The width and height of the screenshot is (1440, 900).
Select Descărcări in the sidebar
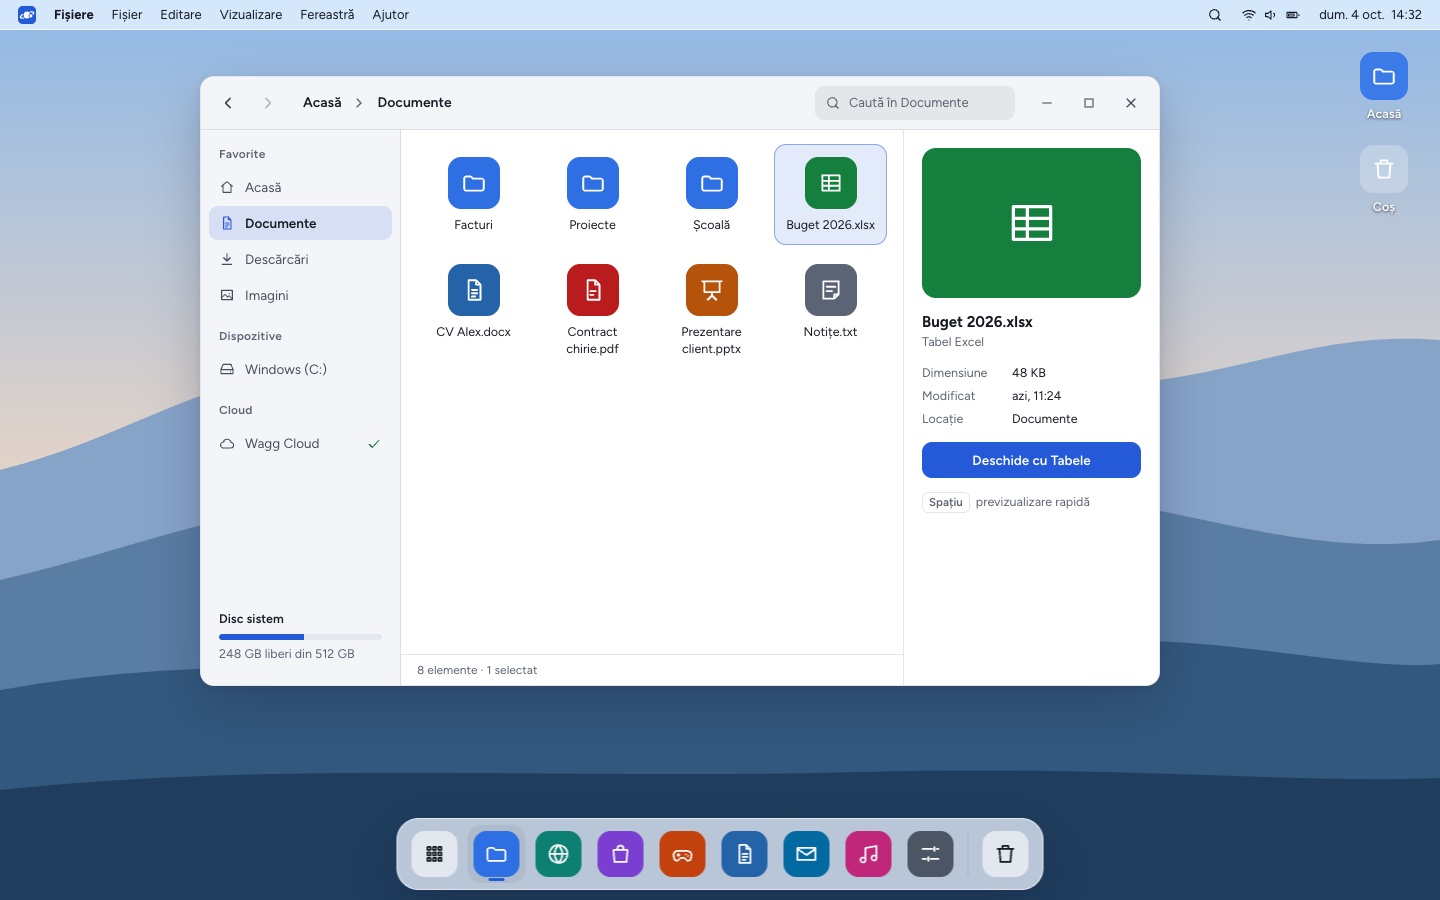[x=300, y=259]
